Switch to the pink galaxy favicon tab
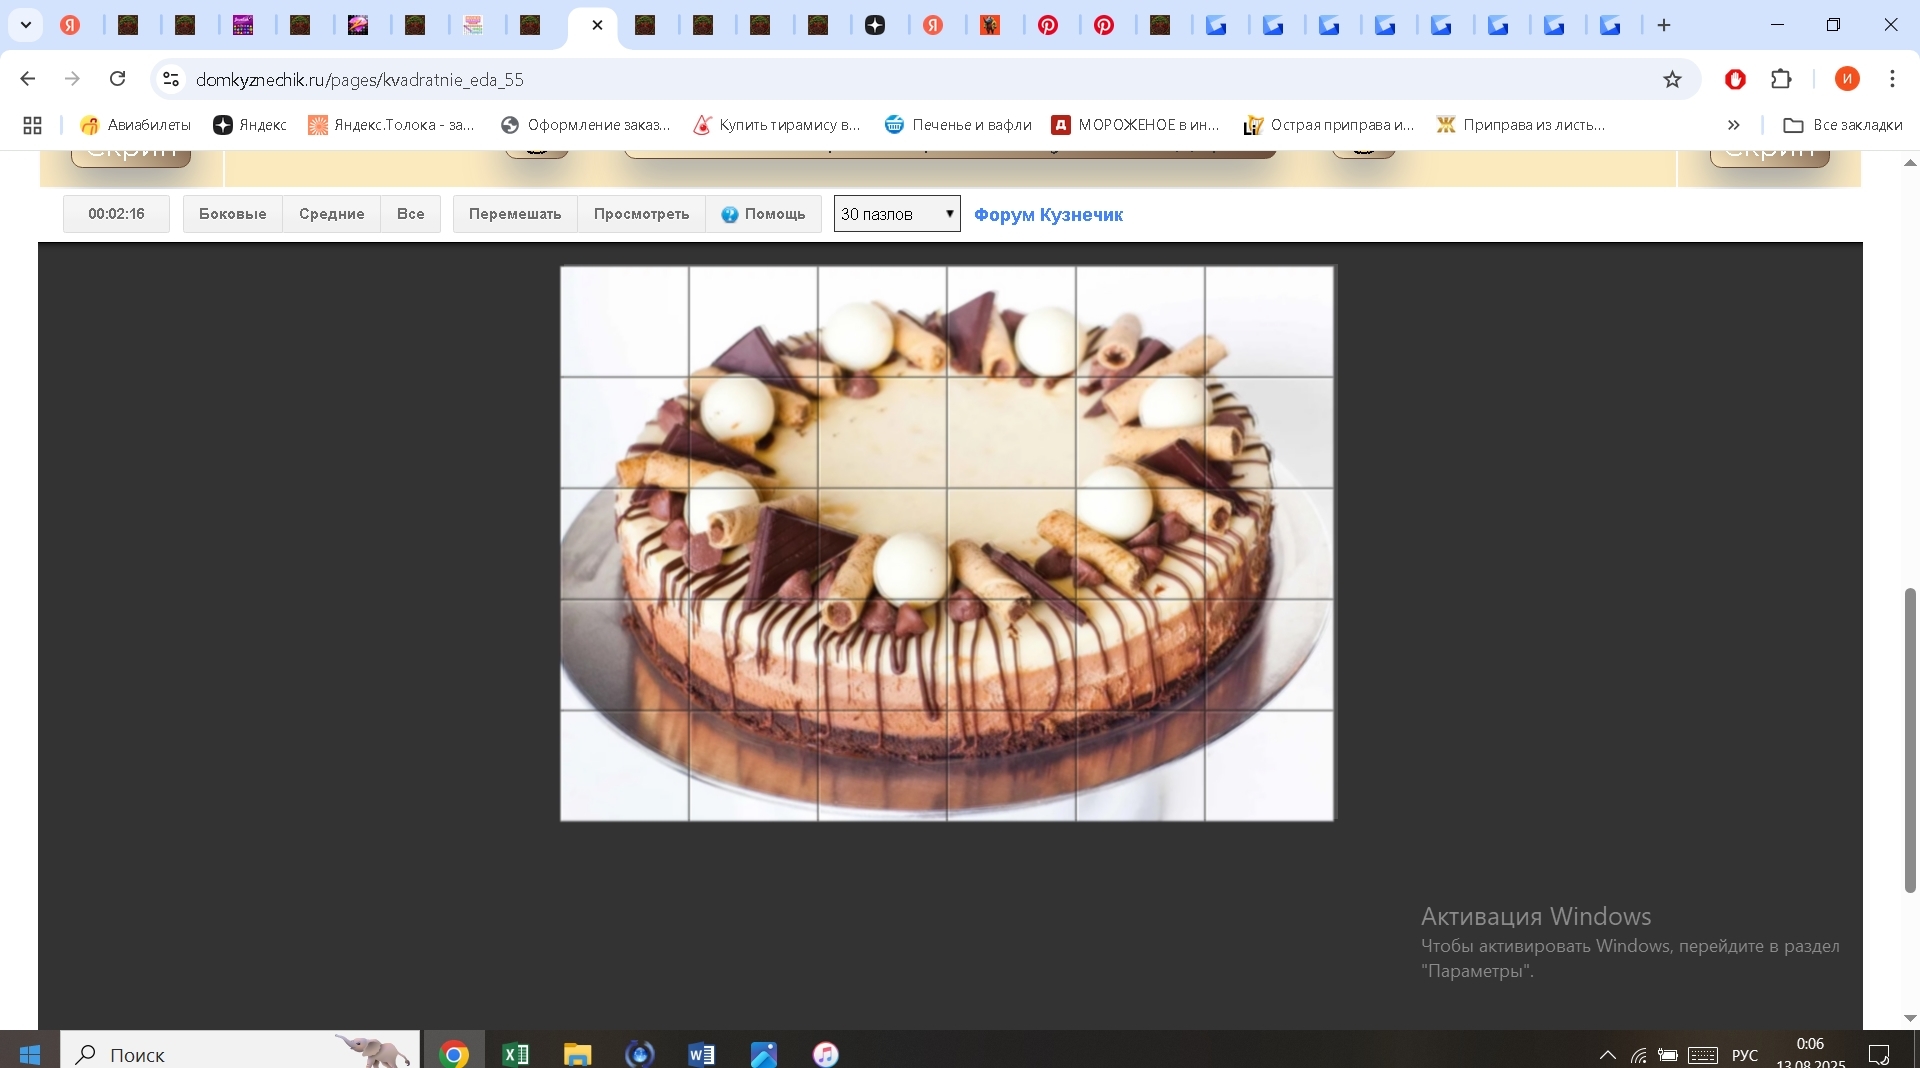The width and height of the screenshot is (1920, 1068). 358,25
